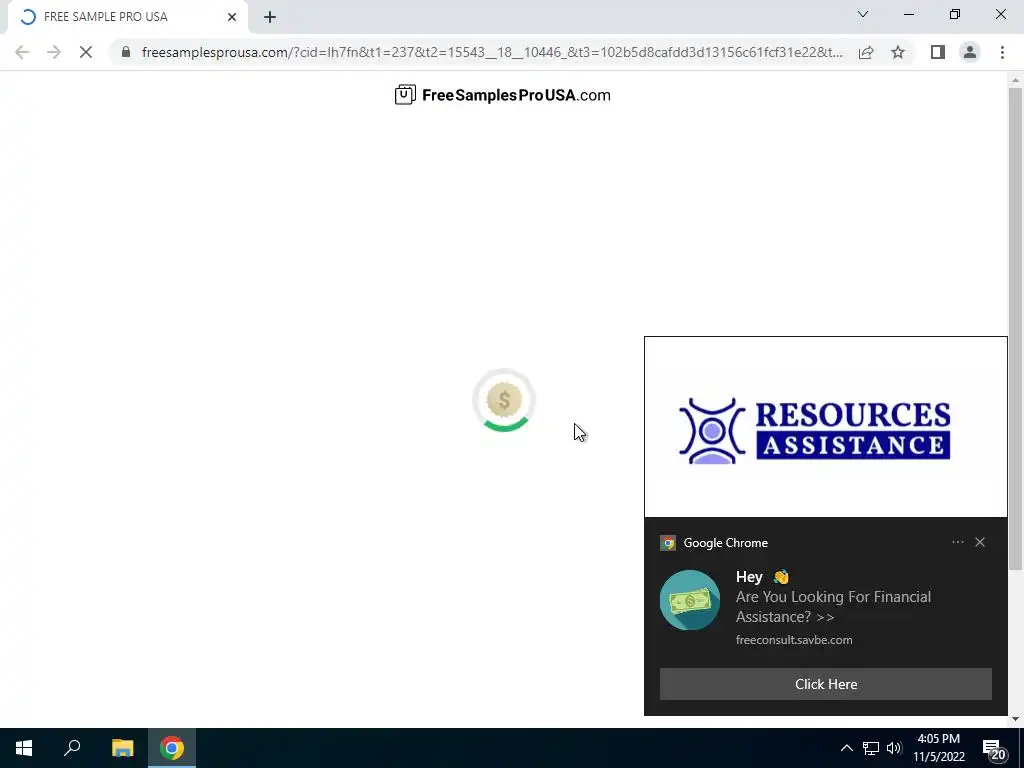Screen dimensions: 1024x768
Task: Restore down the Chrome window
Action: [955, 14]
